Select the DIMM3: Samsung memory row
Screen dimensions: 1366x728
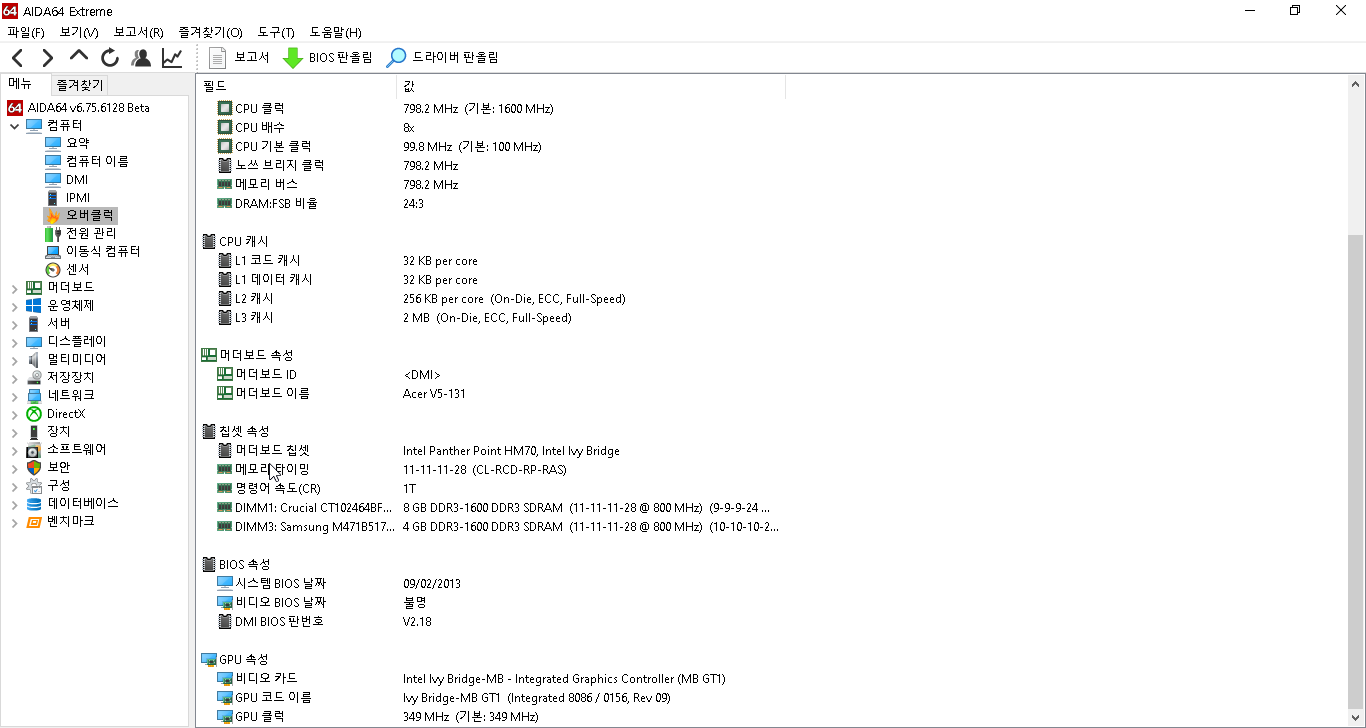(499, 526)
